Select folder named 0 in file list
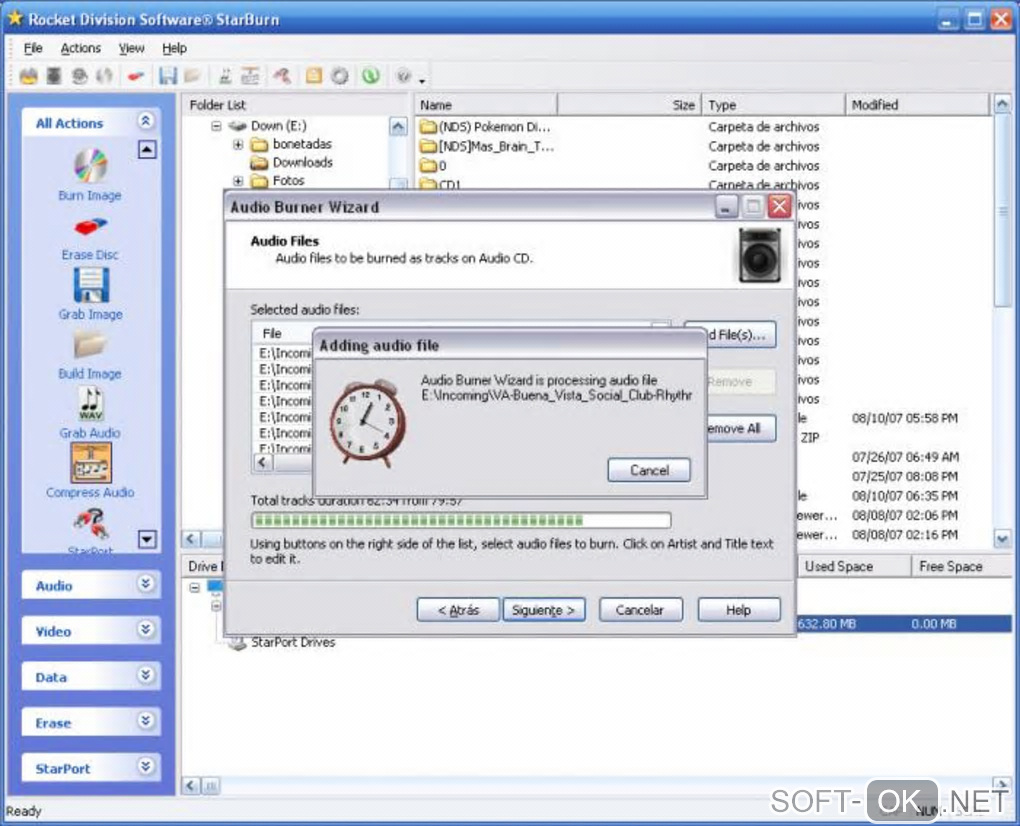 point(433,166)
